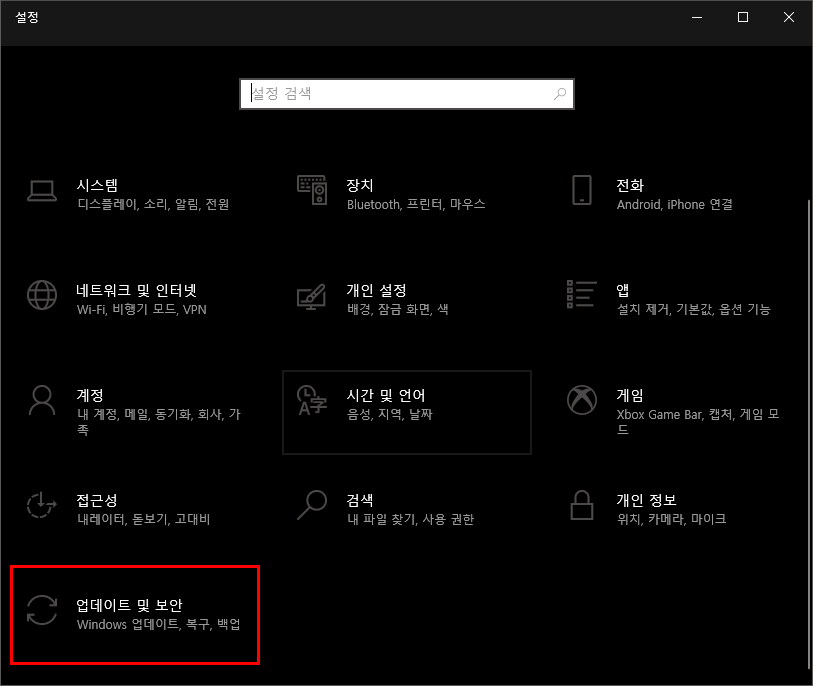Image resolution: width=813 pixels, height=686 pixels.
Task: Close the 설정 window
Action: click(789, 17)
